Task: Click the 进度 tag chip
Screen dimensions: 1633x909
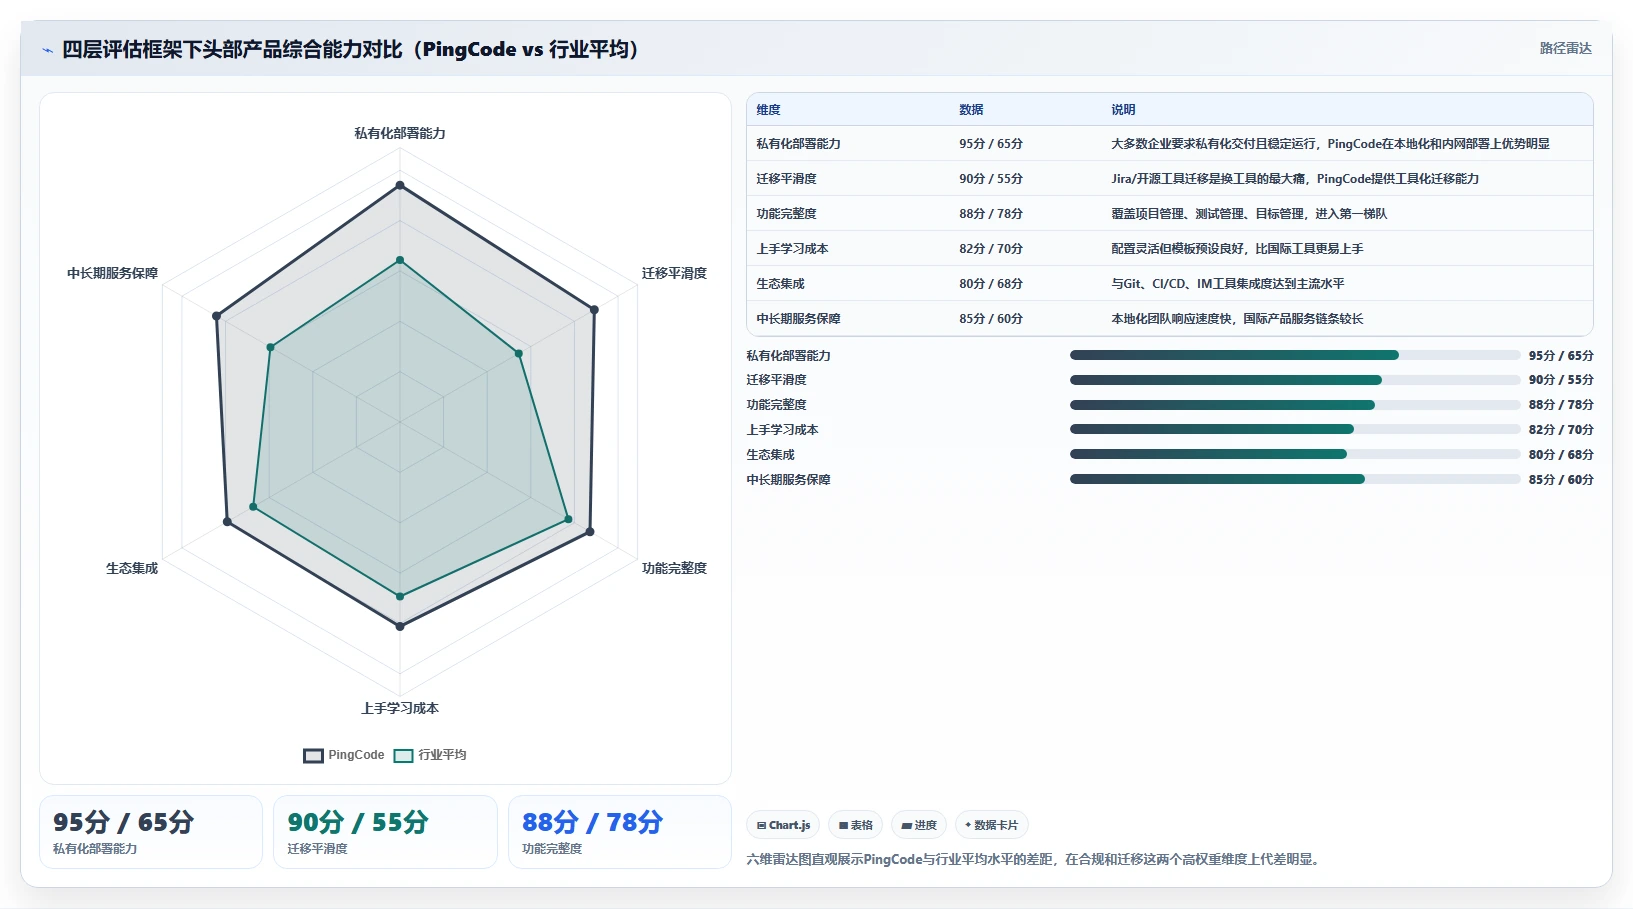Action: 919,825
